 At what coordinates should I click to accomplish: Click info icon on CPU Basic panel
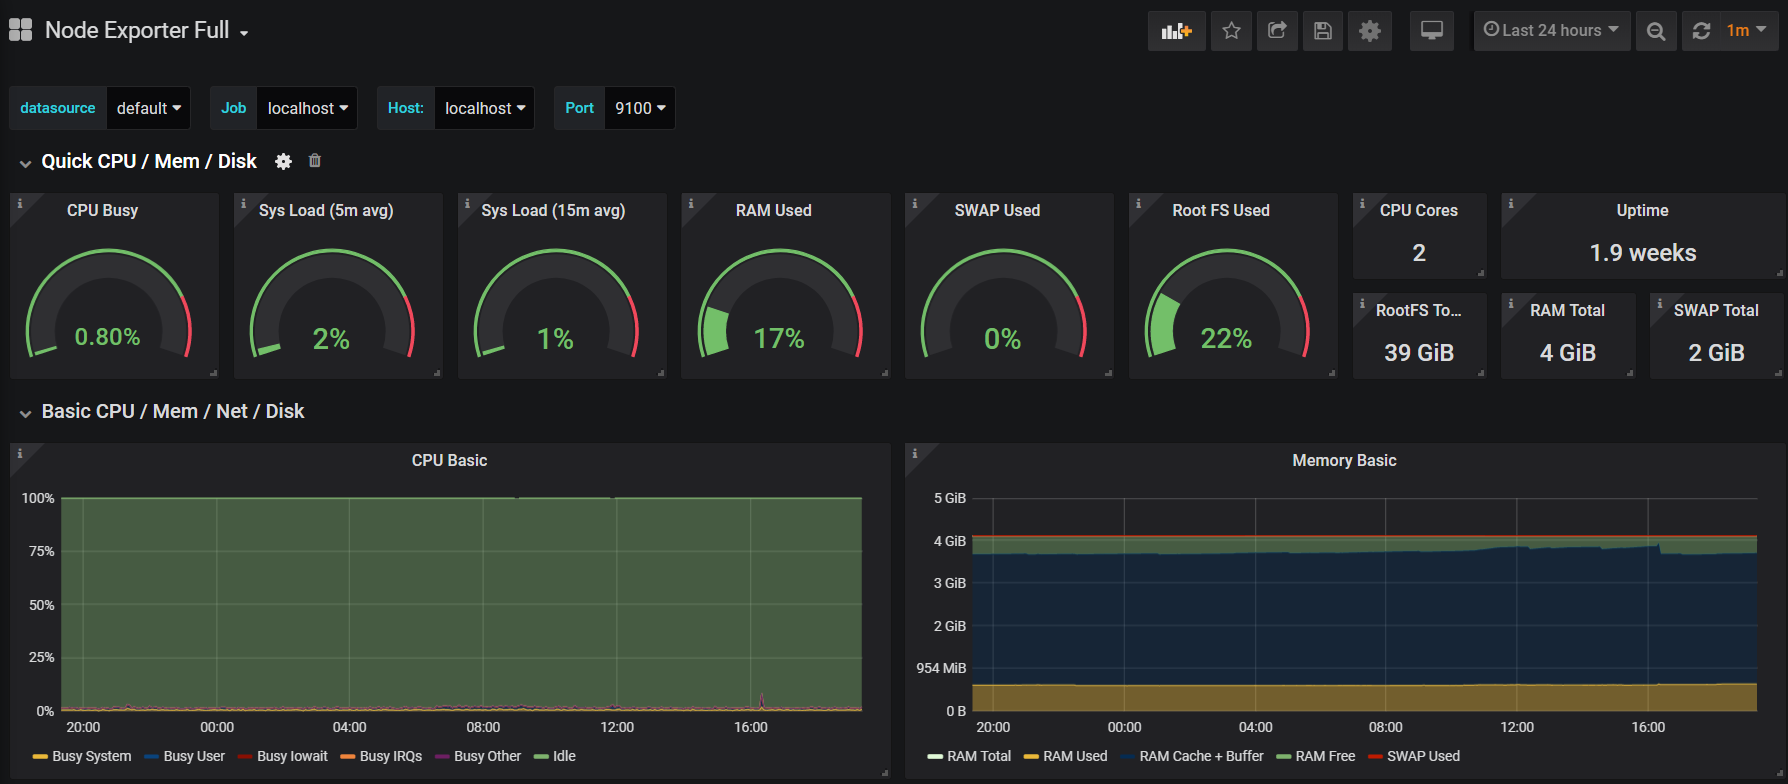pyautogui.click(x=20, y=453)
